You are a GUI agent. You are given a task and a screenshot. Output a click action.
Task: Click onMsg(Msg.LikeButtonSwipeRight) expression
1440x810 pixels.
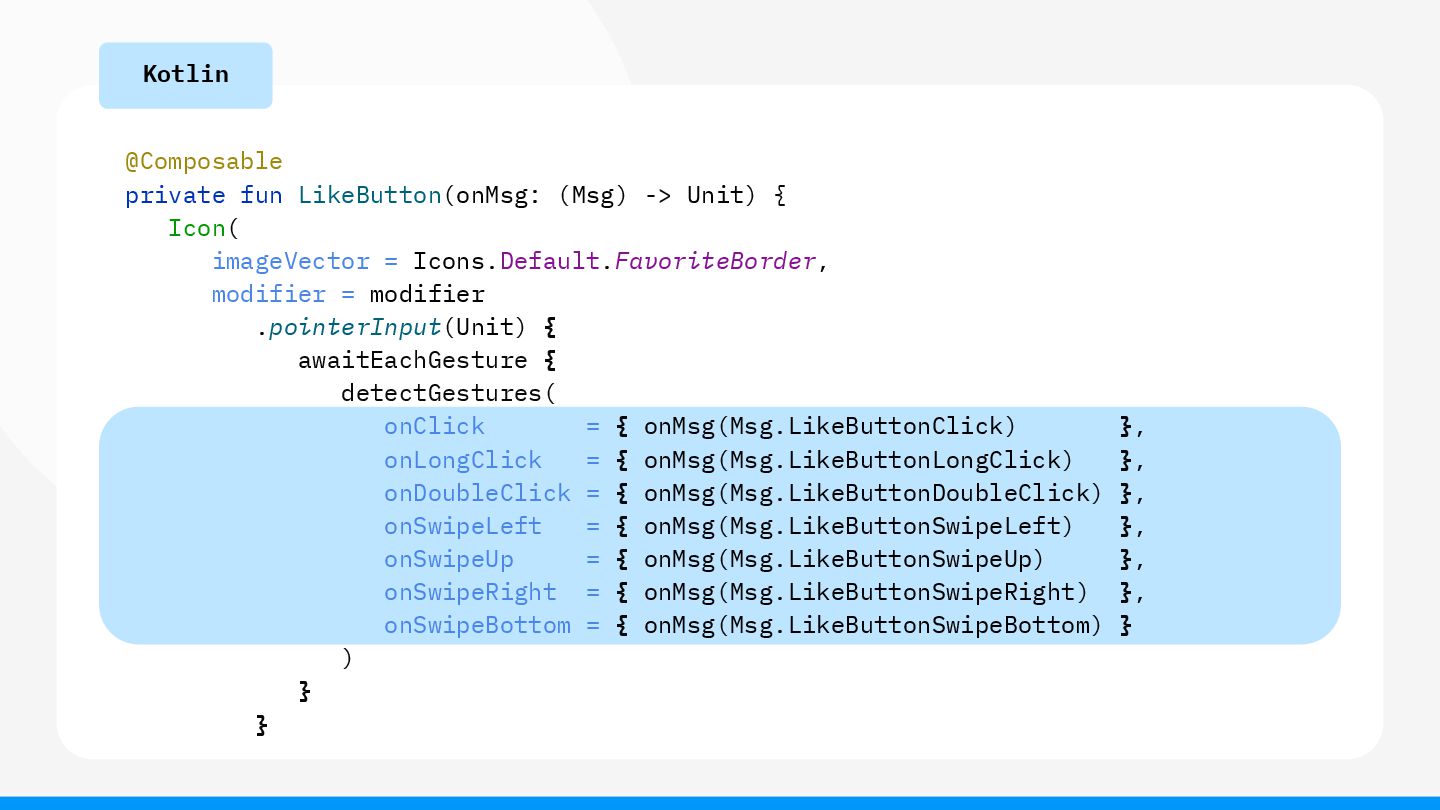coord(866,592)
